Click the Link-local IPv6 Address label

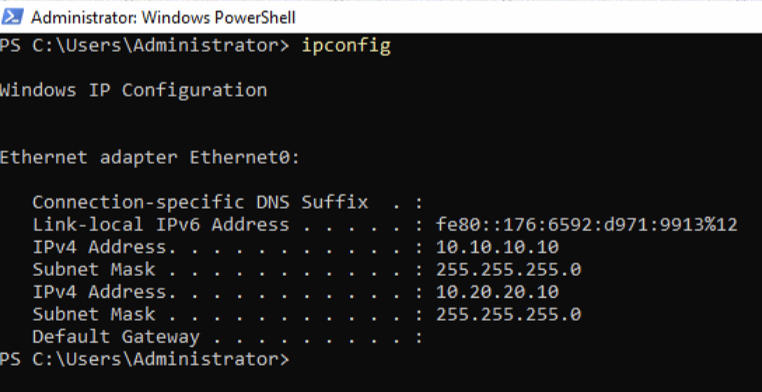(161, 224)
